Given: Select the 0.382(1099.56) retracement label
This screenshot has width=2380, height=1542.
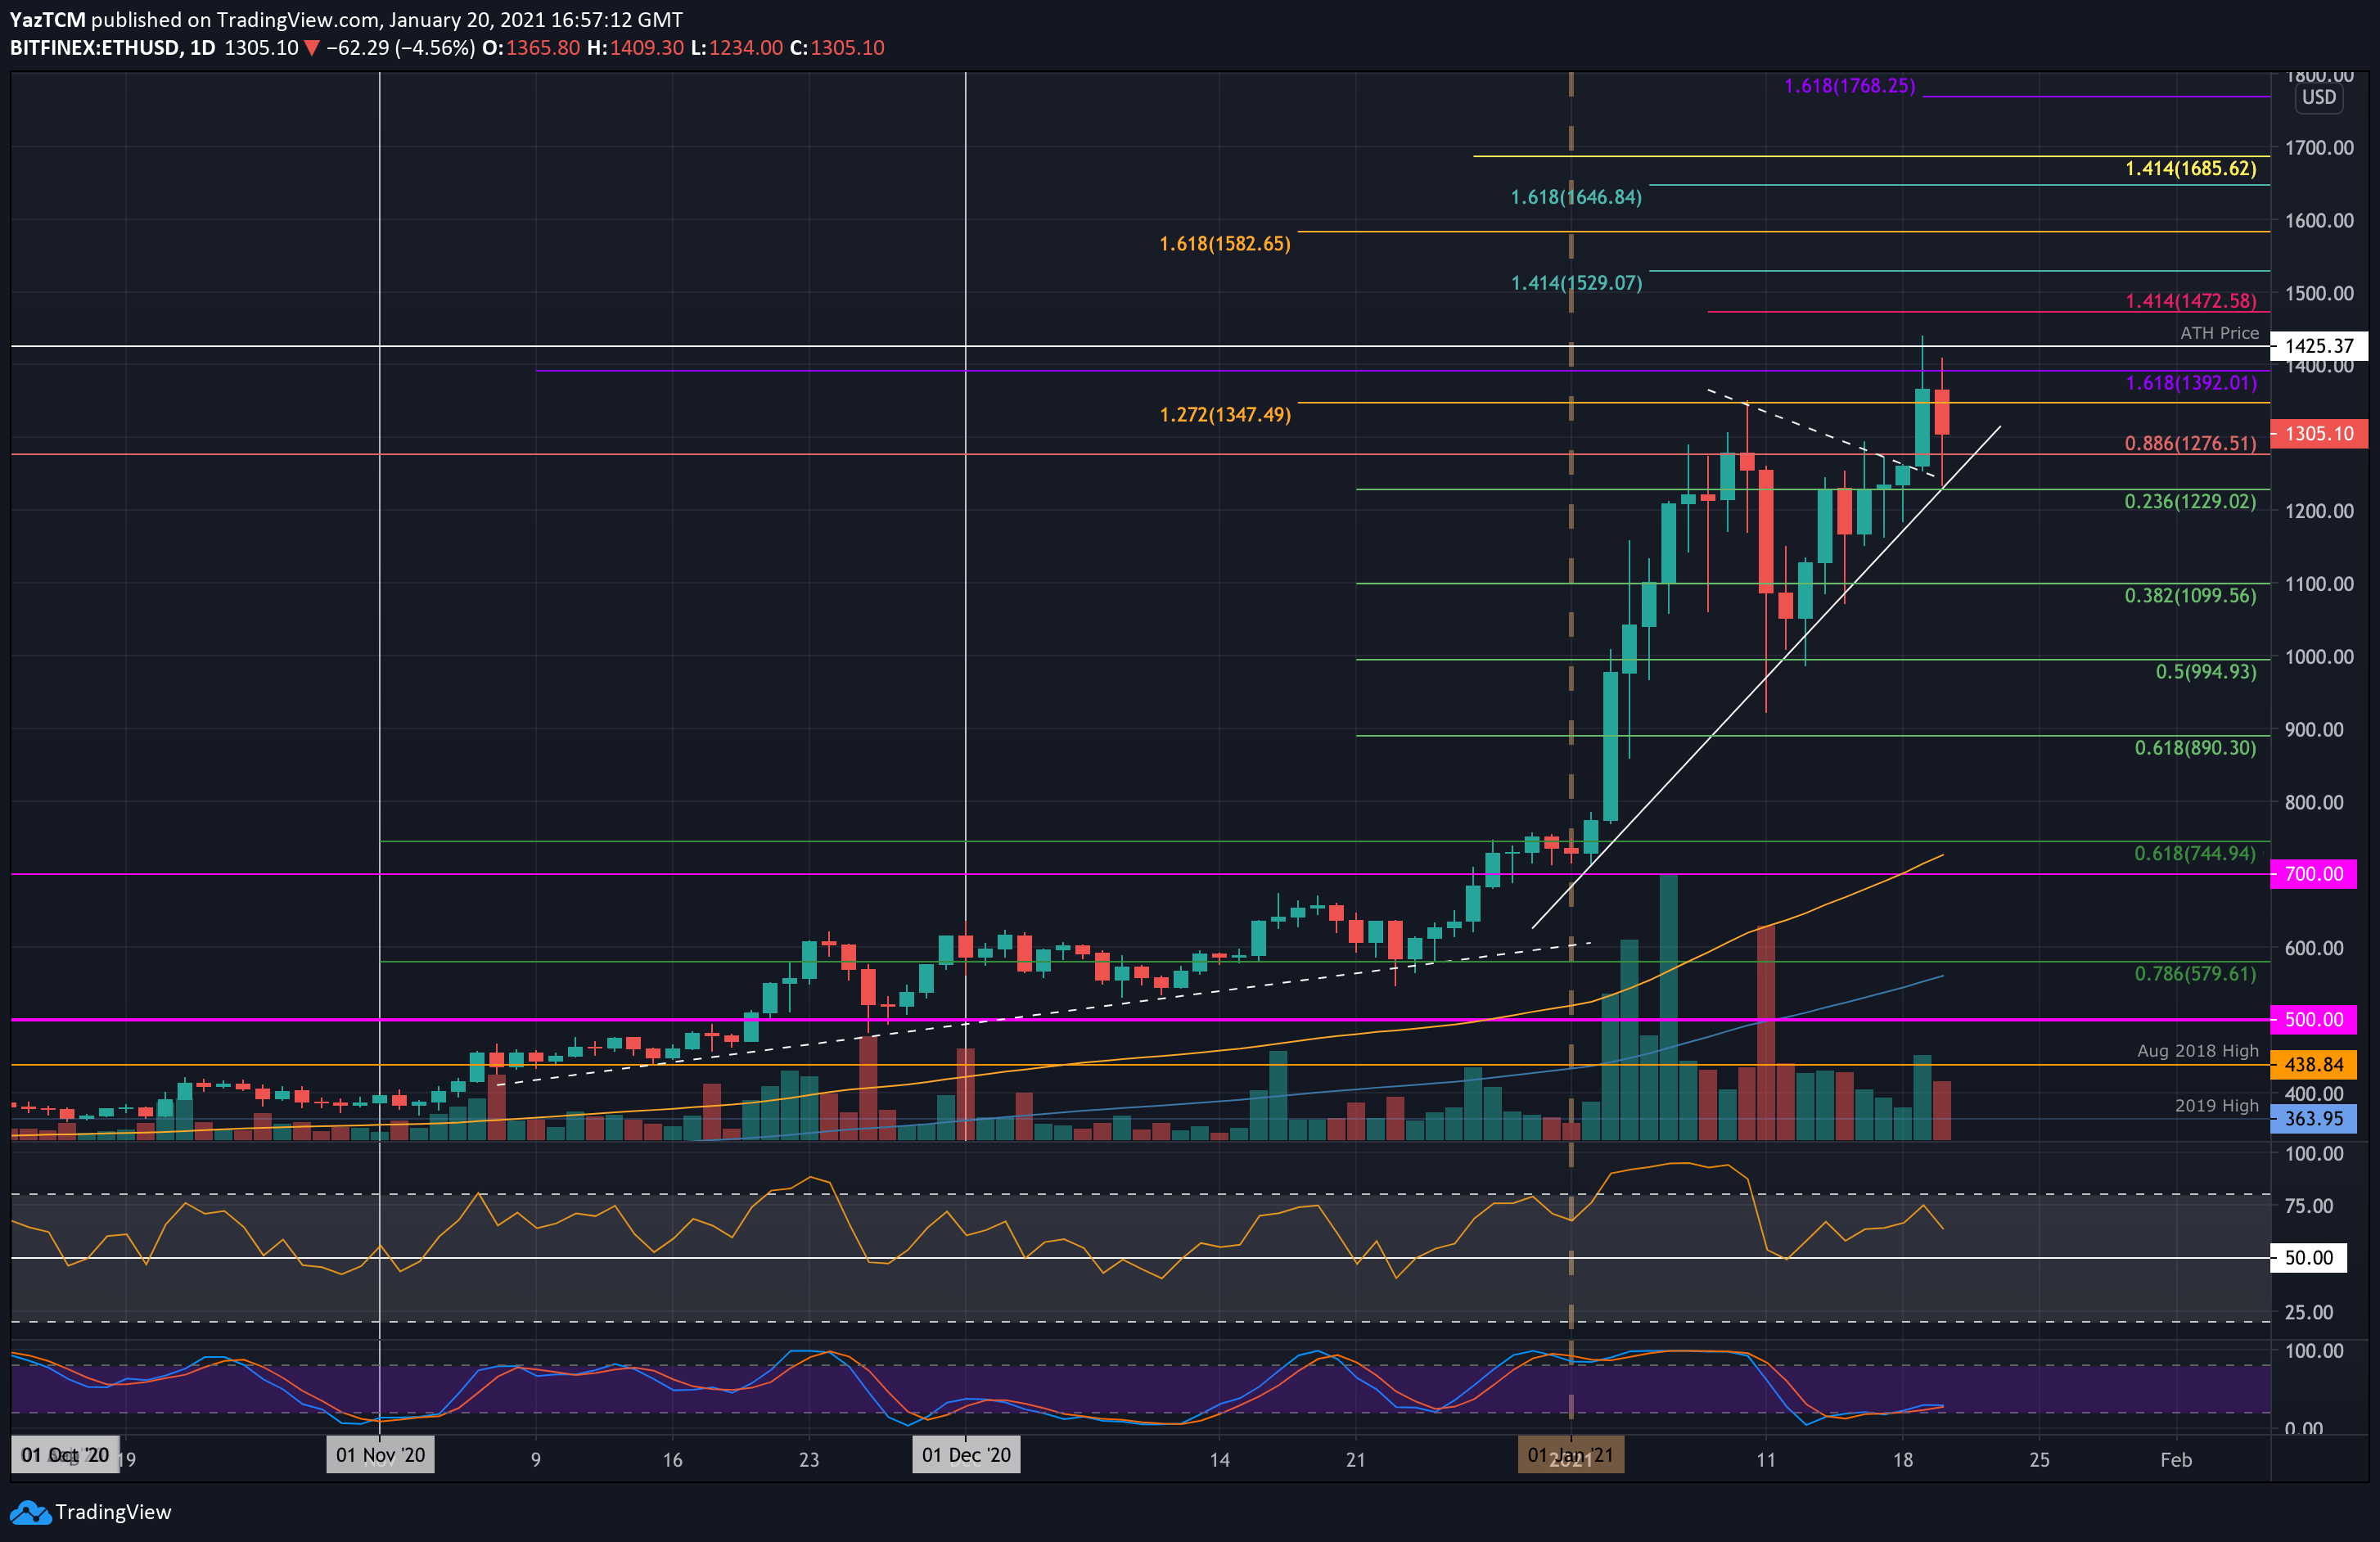Looking at the screenshot, I should (x=2191, y=596).
